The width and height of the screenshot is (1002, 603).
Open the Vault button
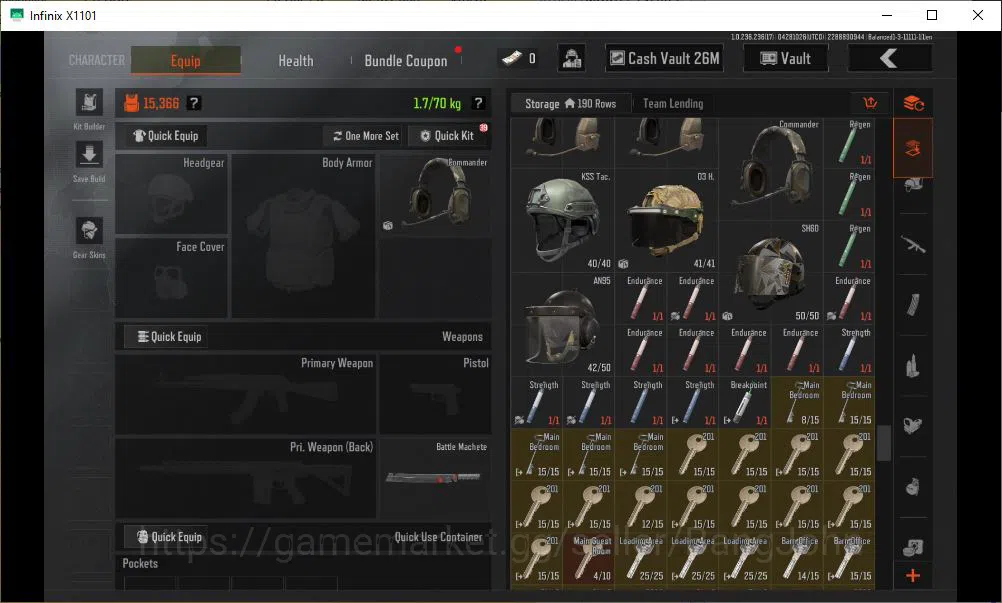pos(786,58)
